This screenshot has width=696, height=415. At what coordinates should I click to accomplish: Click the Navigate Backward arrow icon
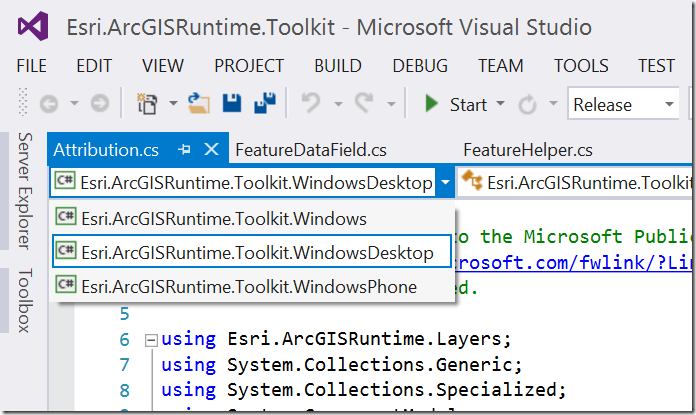46,104
